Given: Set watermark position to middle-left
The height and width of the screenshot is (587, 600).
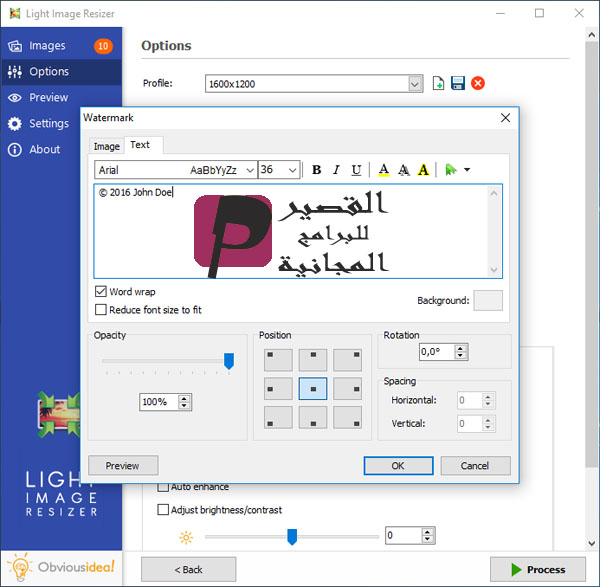Looking at the screenshot, I should (278, 389).
